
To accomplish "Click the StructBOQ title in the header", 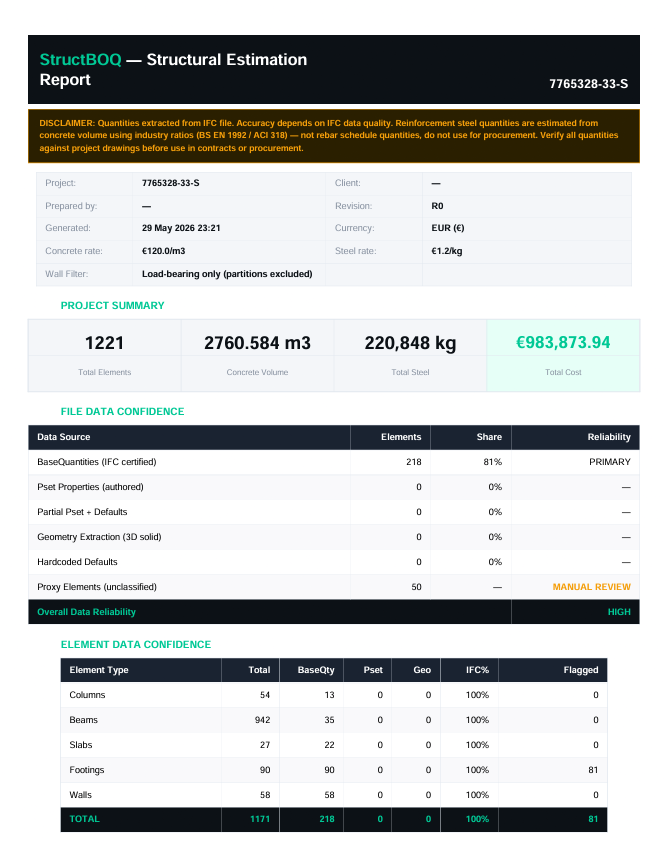I will [x=81, y=59].
